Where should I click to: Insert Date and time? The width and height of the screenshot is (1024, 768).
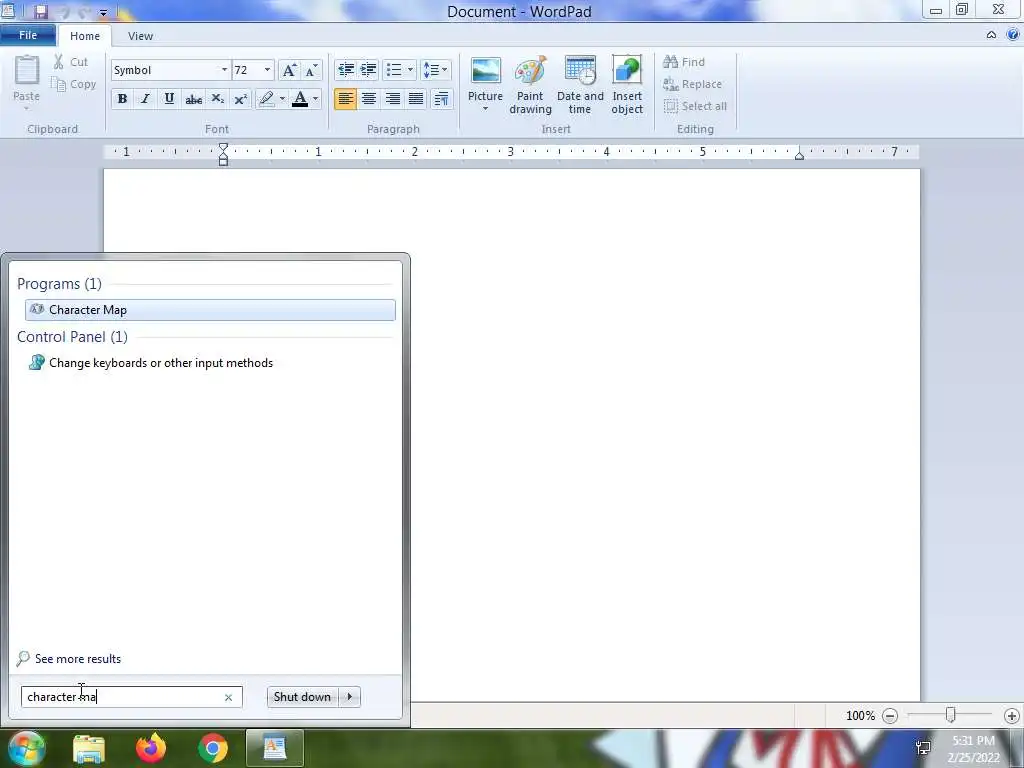pyautogui.click(x=580, y=85)
